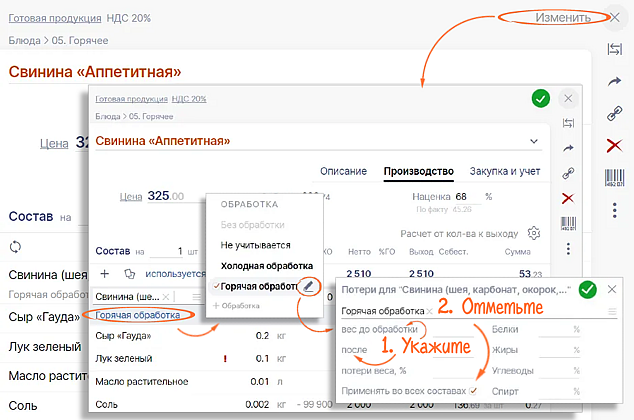The height and width of the screenshot is (420, 634).
Task: Click the pencil icon next to Горячая обработка
Action: point(309,287)
